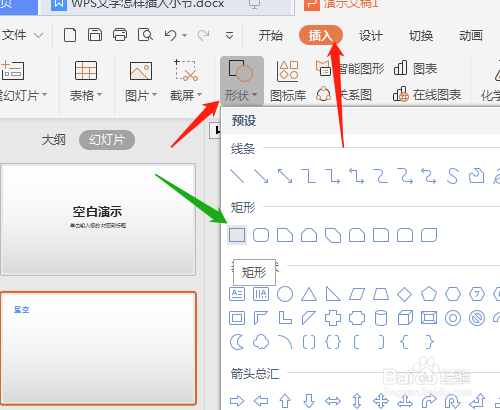Switch to the 切换 tab
Image resolution: width=500 pixels, height=410 pixels.
click(421, 35)
